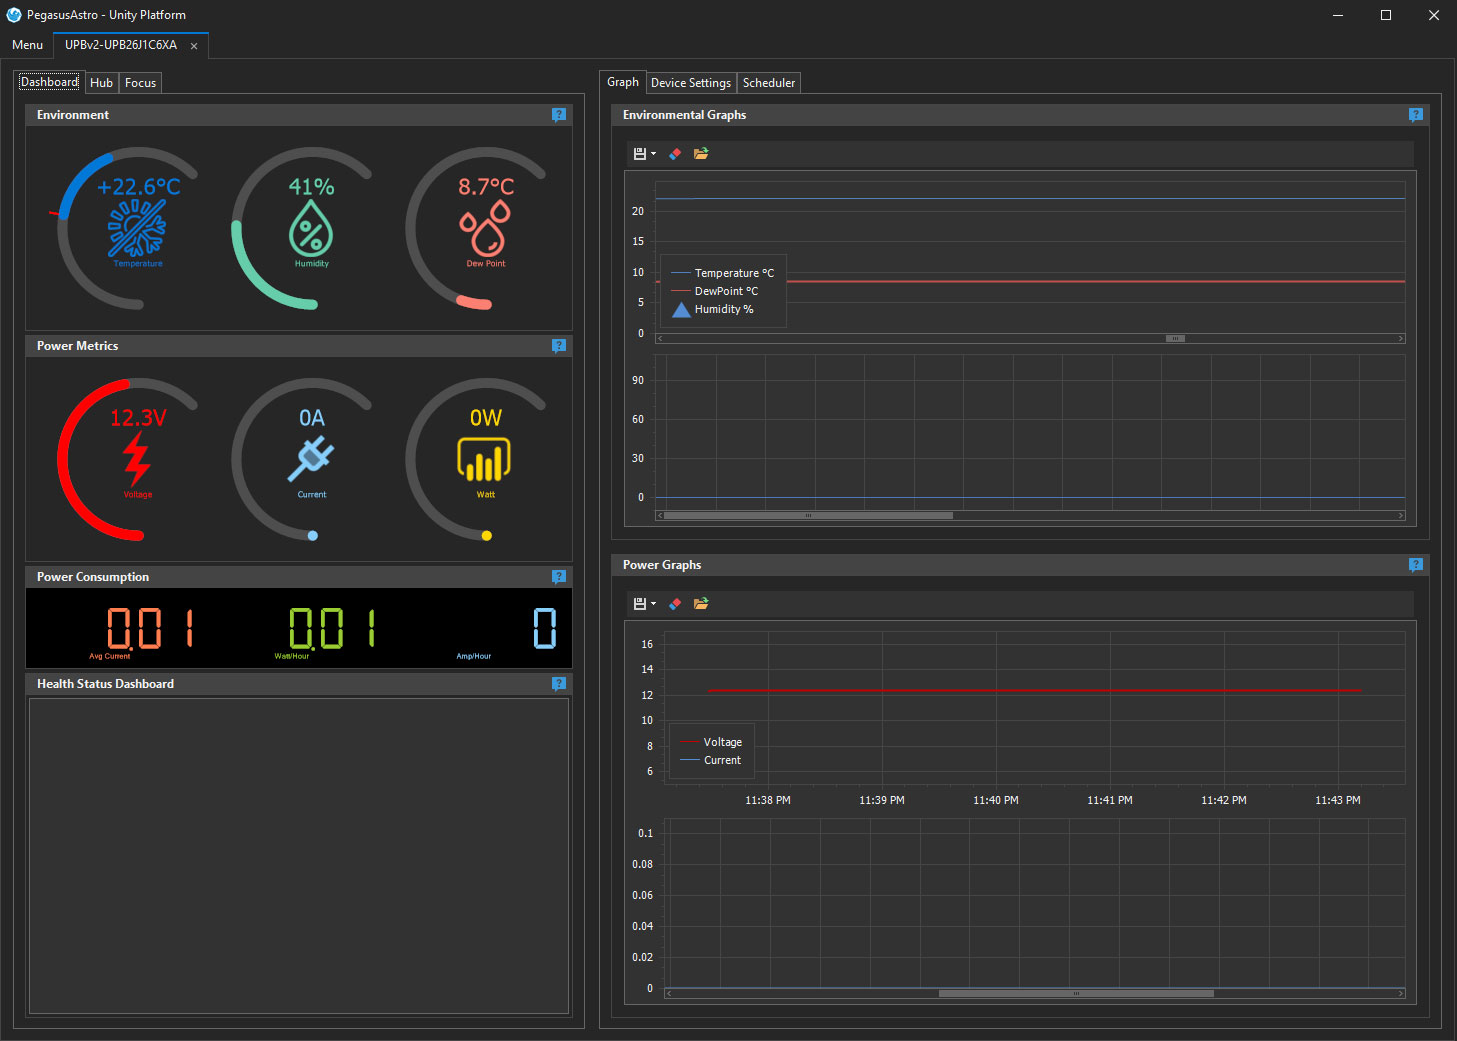Click the voltage lightning bolt icon
1457x1041 pixels.
(137, 459)
